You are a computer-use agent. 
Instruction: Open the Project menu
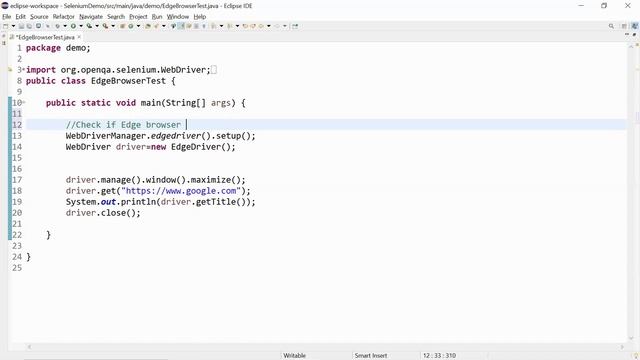coord(138,17)
